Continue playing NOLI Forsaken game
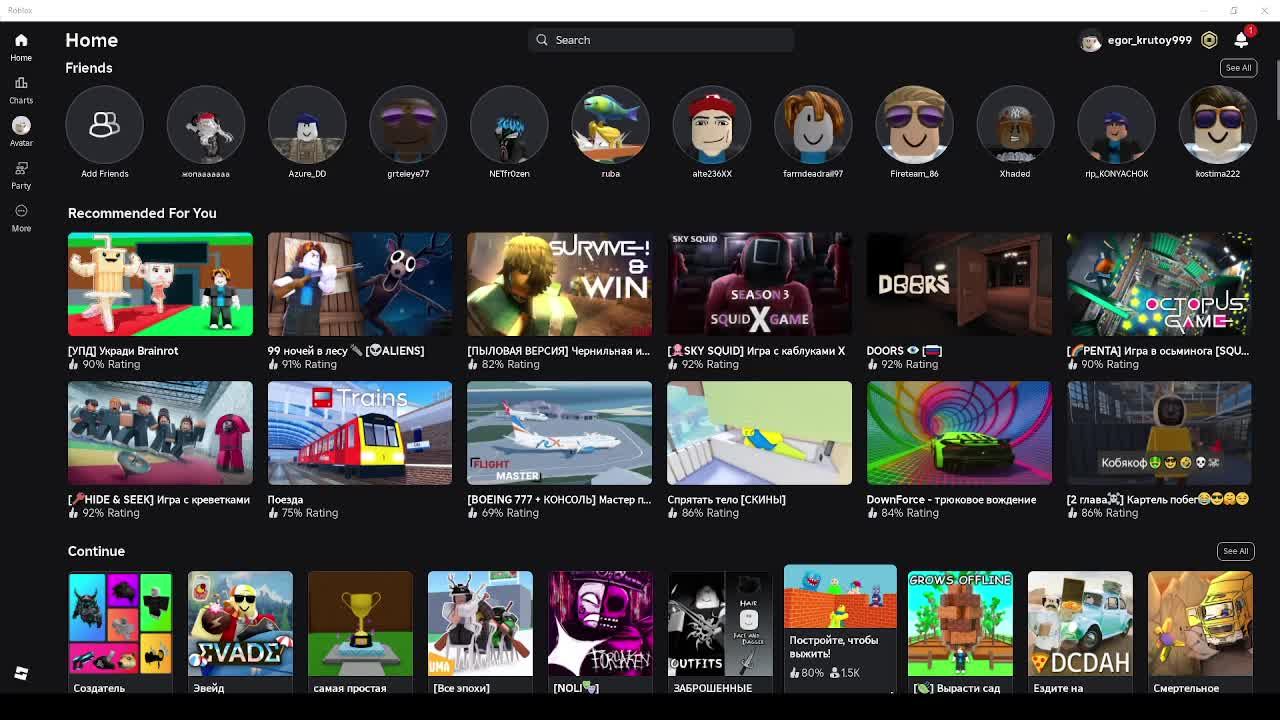This screenshot has height=720, width=1280. 600,624
